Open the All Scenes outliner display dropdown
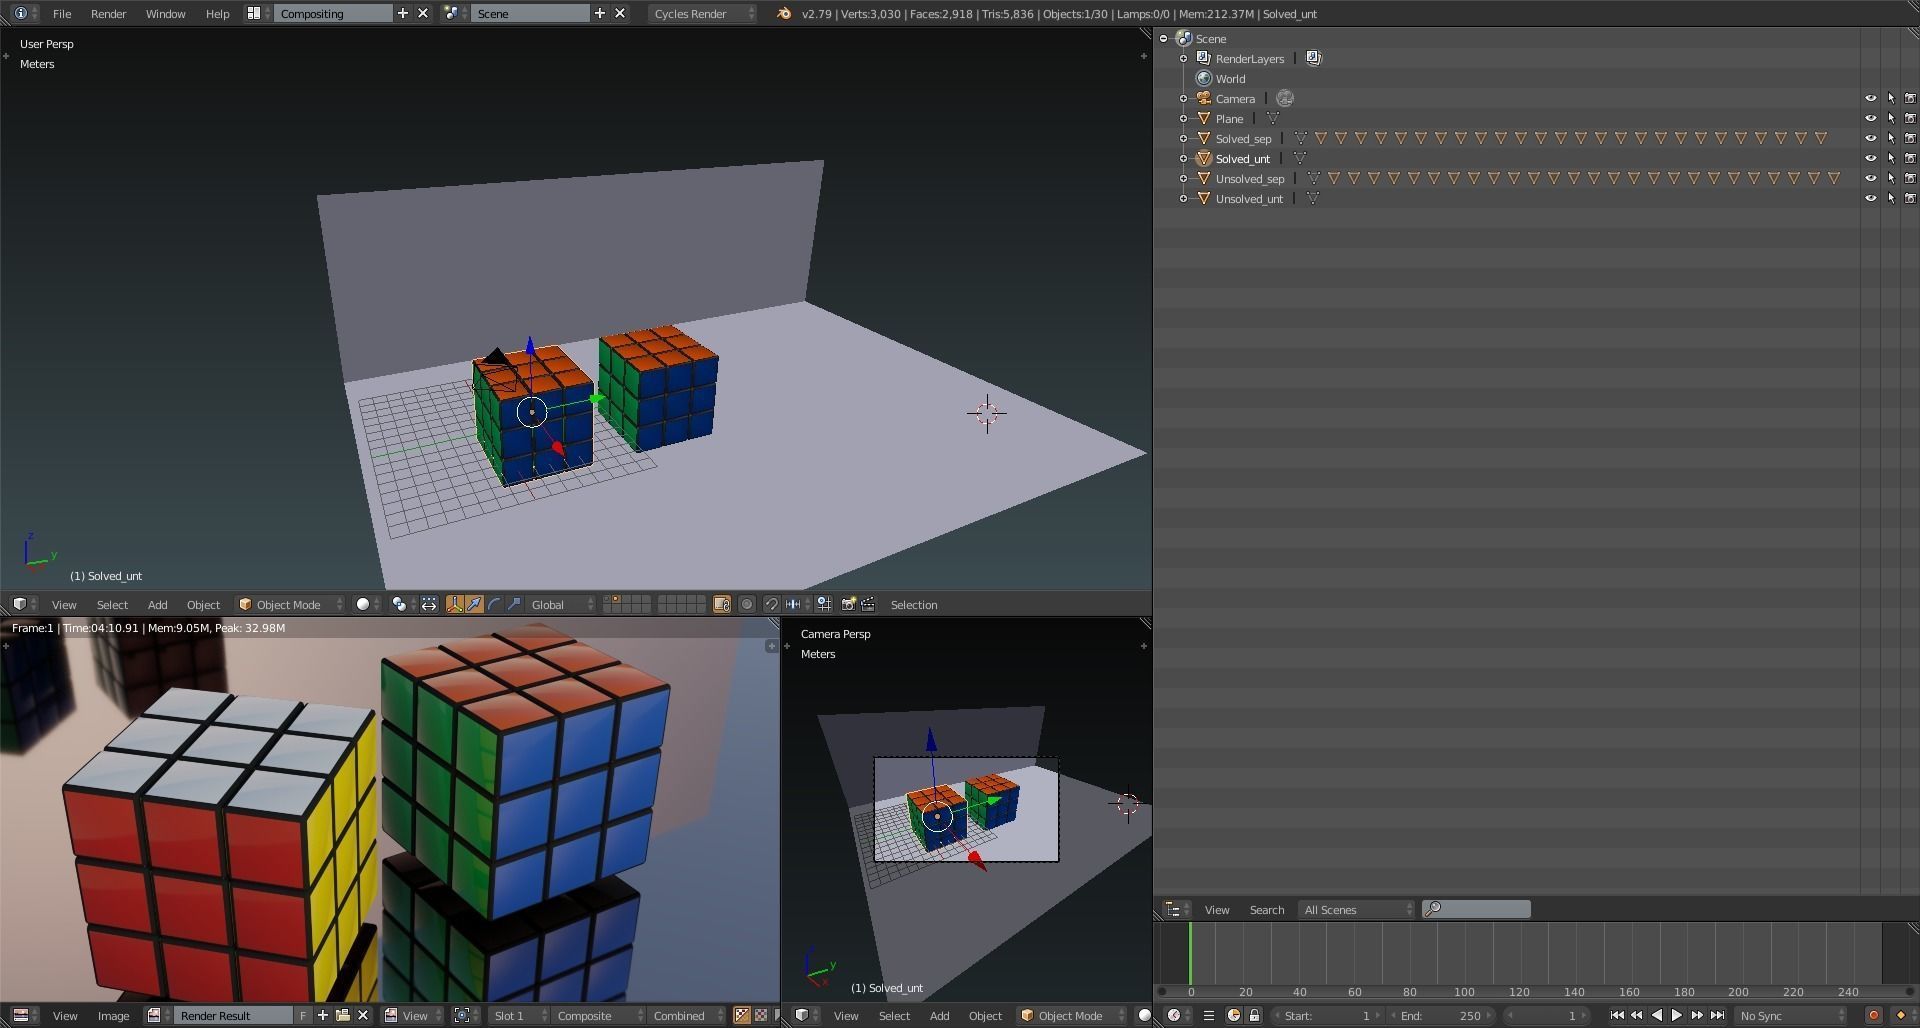 pyautogui.click(x=1357, y=910)
